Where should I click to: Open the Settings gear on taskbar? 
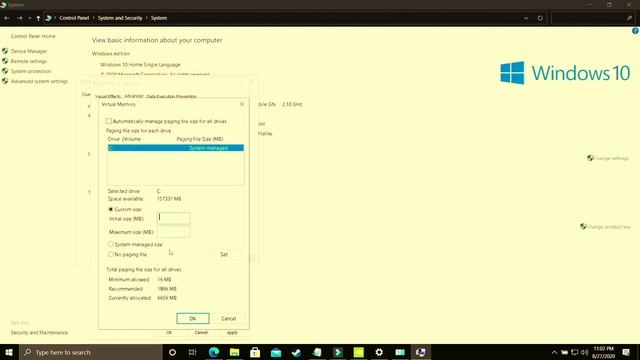(379, 352)
